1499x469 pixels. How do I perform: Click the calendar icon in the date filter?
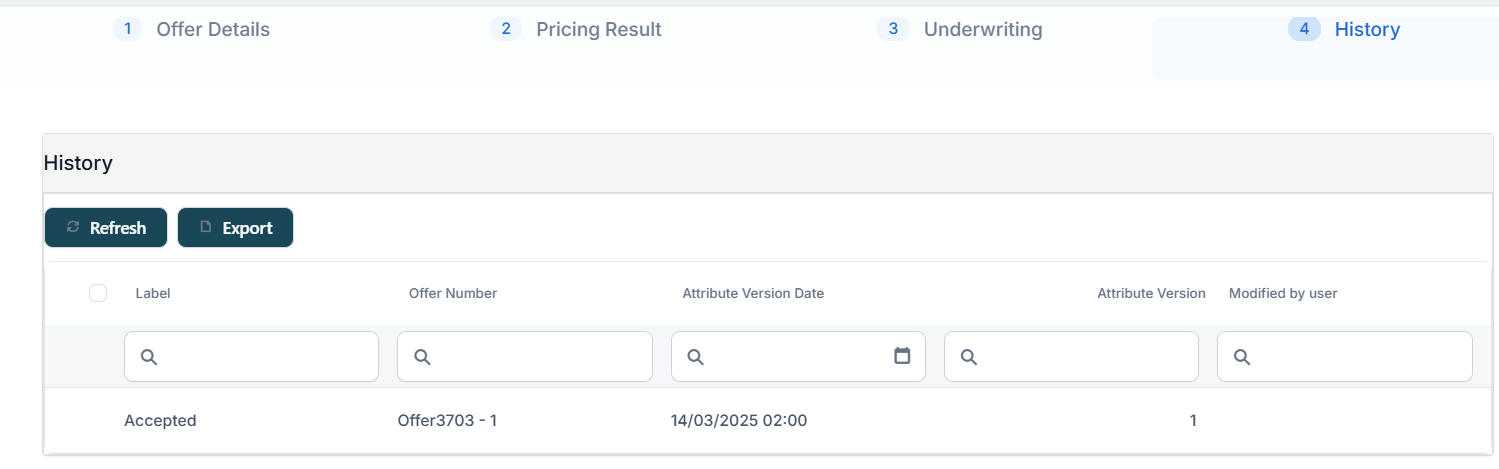coord(902,356)
